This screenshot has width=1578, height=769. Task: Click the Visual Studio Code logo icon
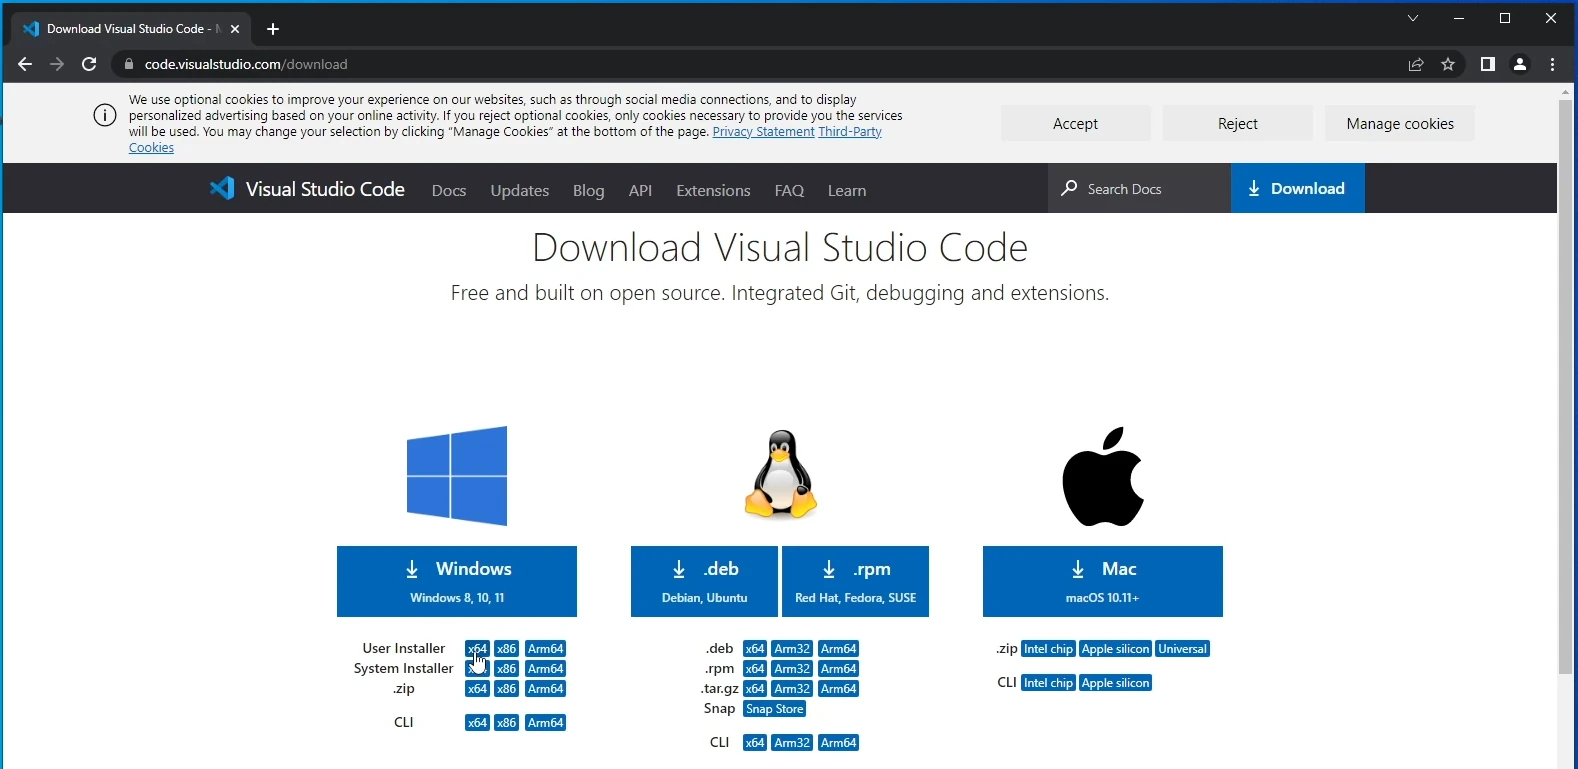[222, 188]
